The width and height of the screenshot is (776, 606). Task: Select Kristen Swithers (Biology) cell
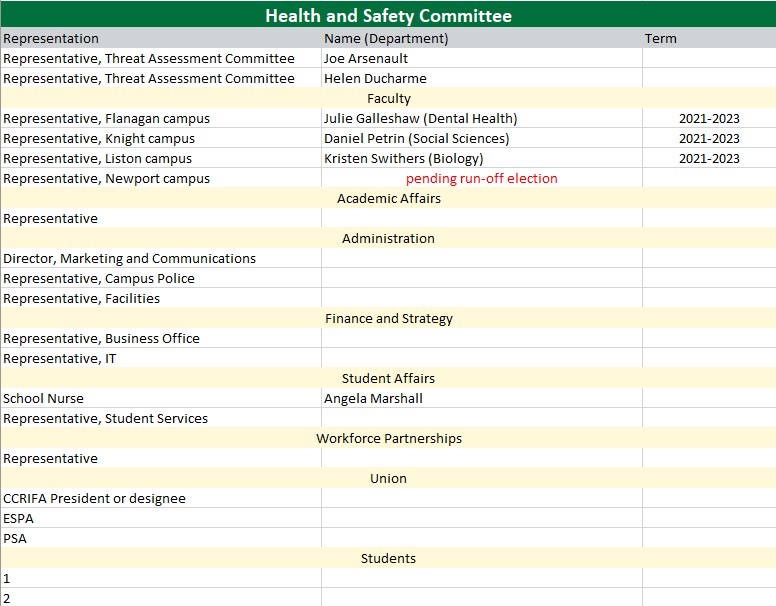pyautogui.click(x=403, y=158)
